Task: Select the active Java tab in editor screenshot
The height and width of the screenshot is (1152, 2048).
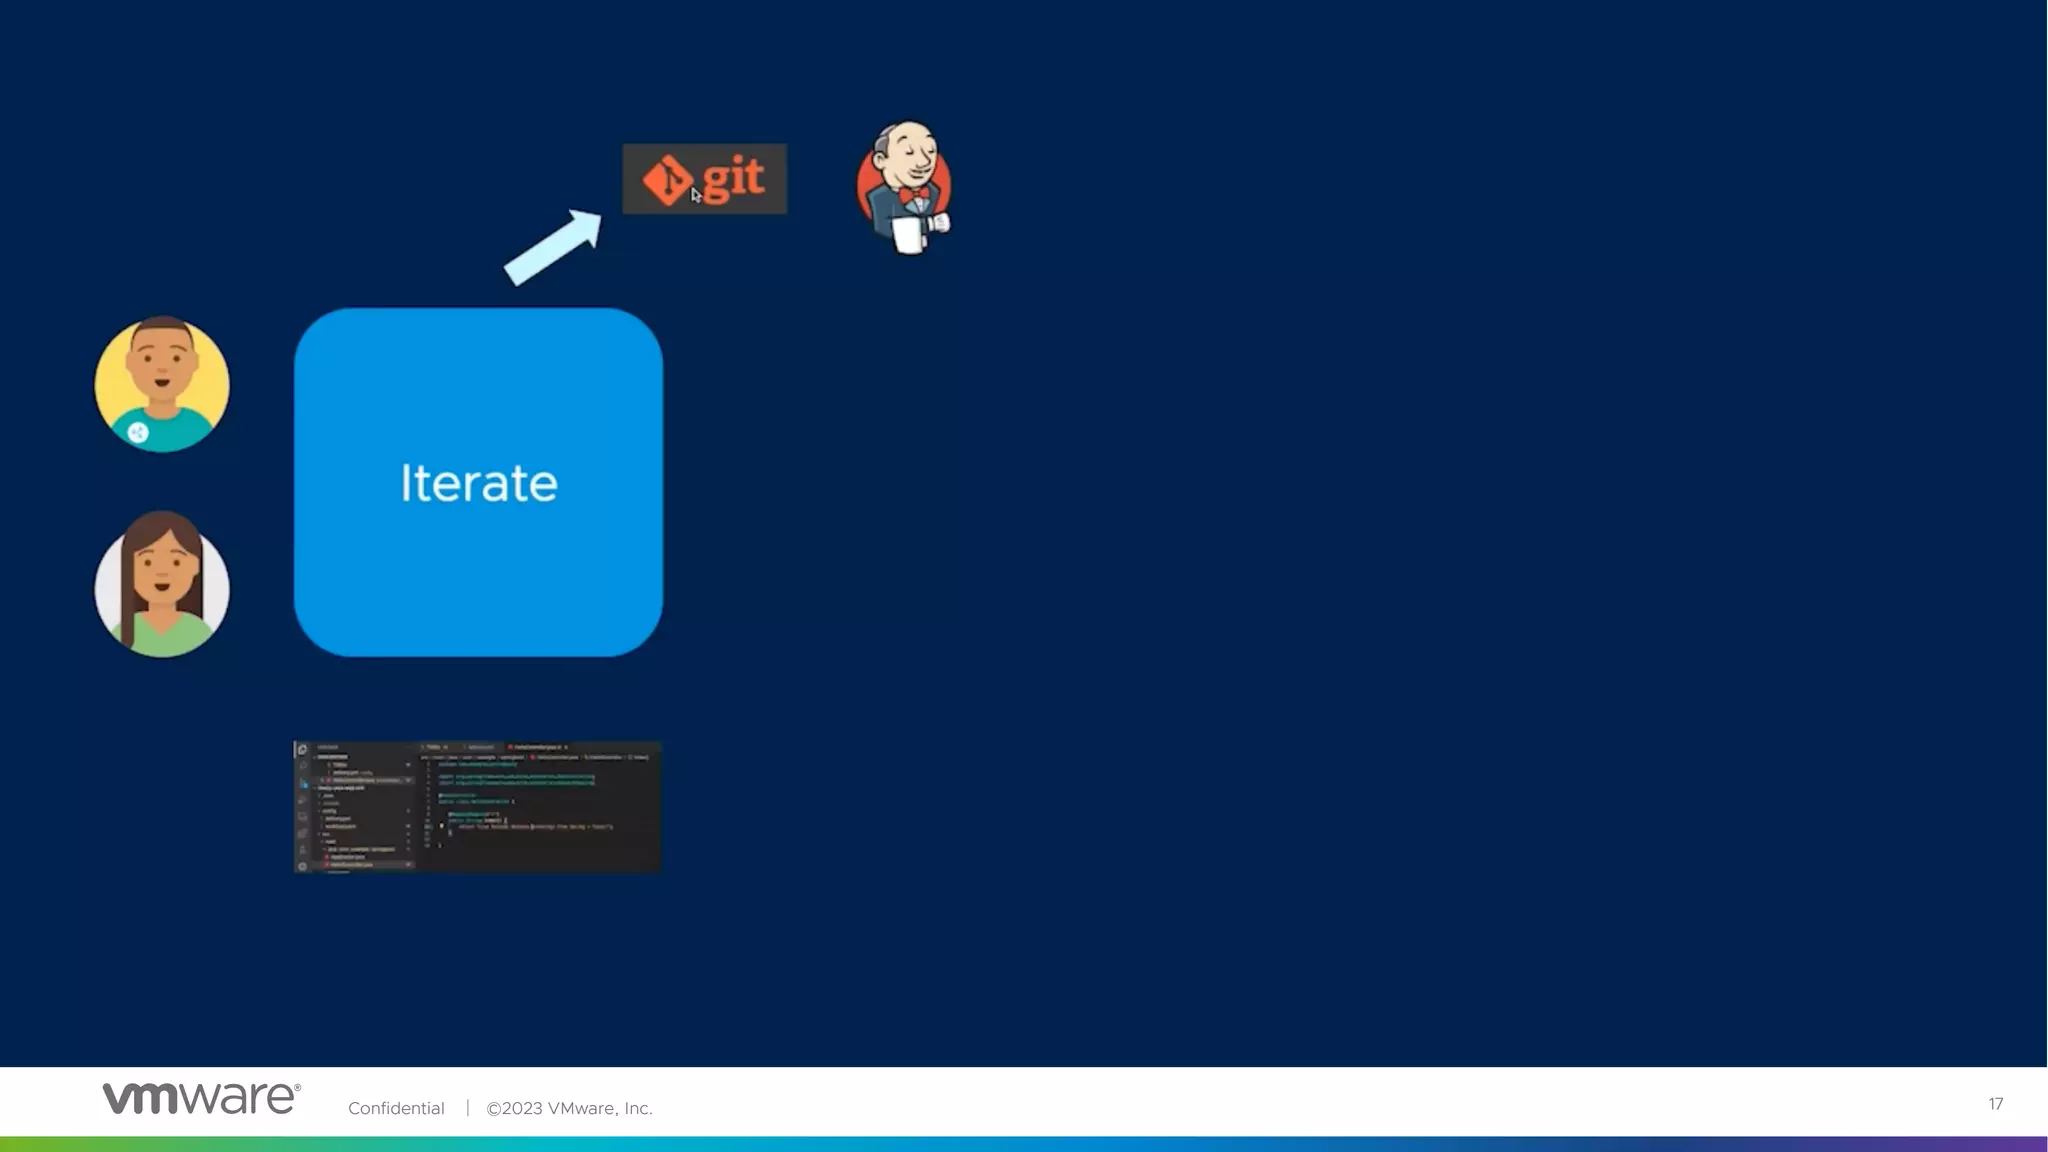Action: pos(538,747)
